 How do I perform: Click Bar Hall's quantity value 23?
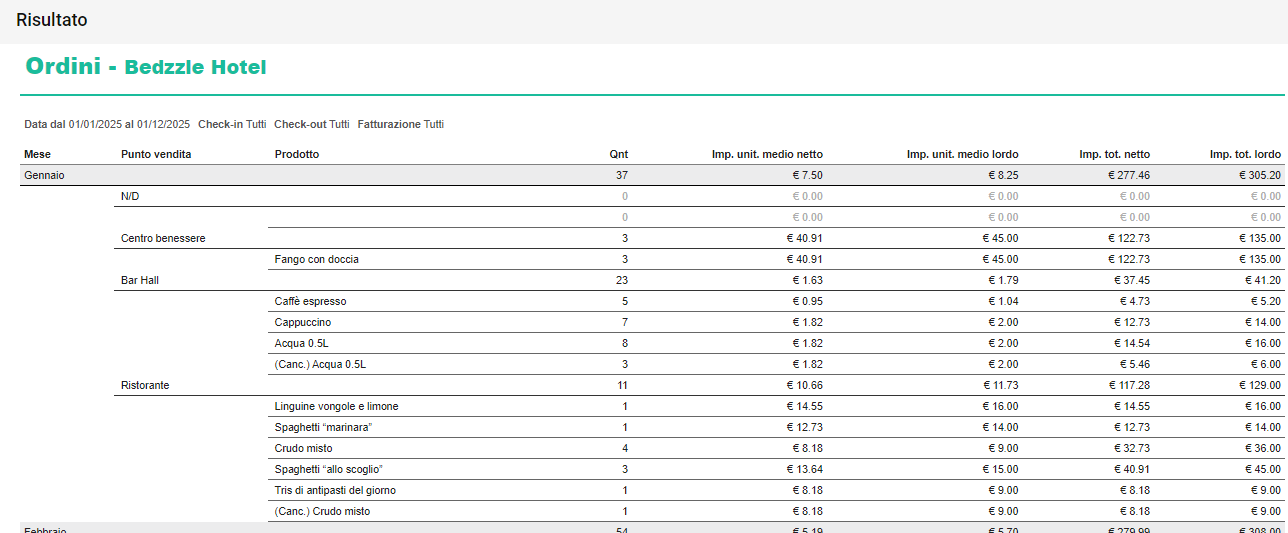(x=622, y=280)
